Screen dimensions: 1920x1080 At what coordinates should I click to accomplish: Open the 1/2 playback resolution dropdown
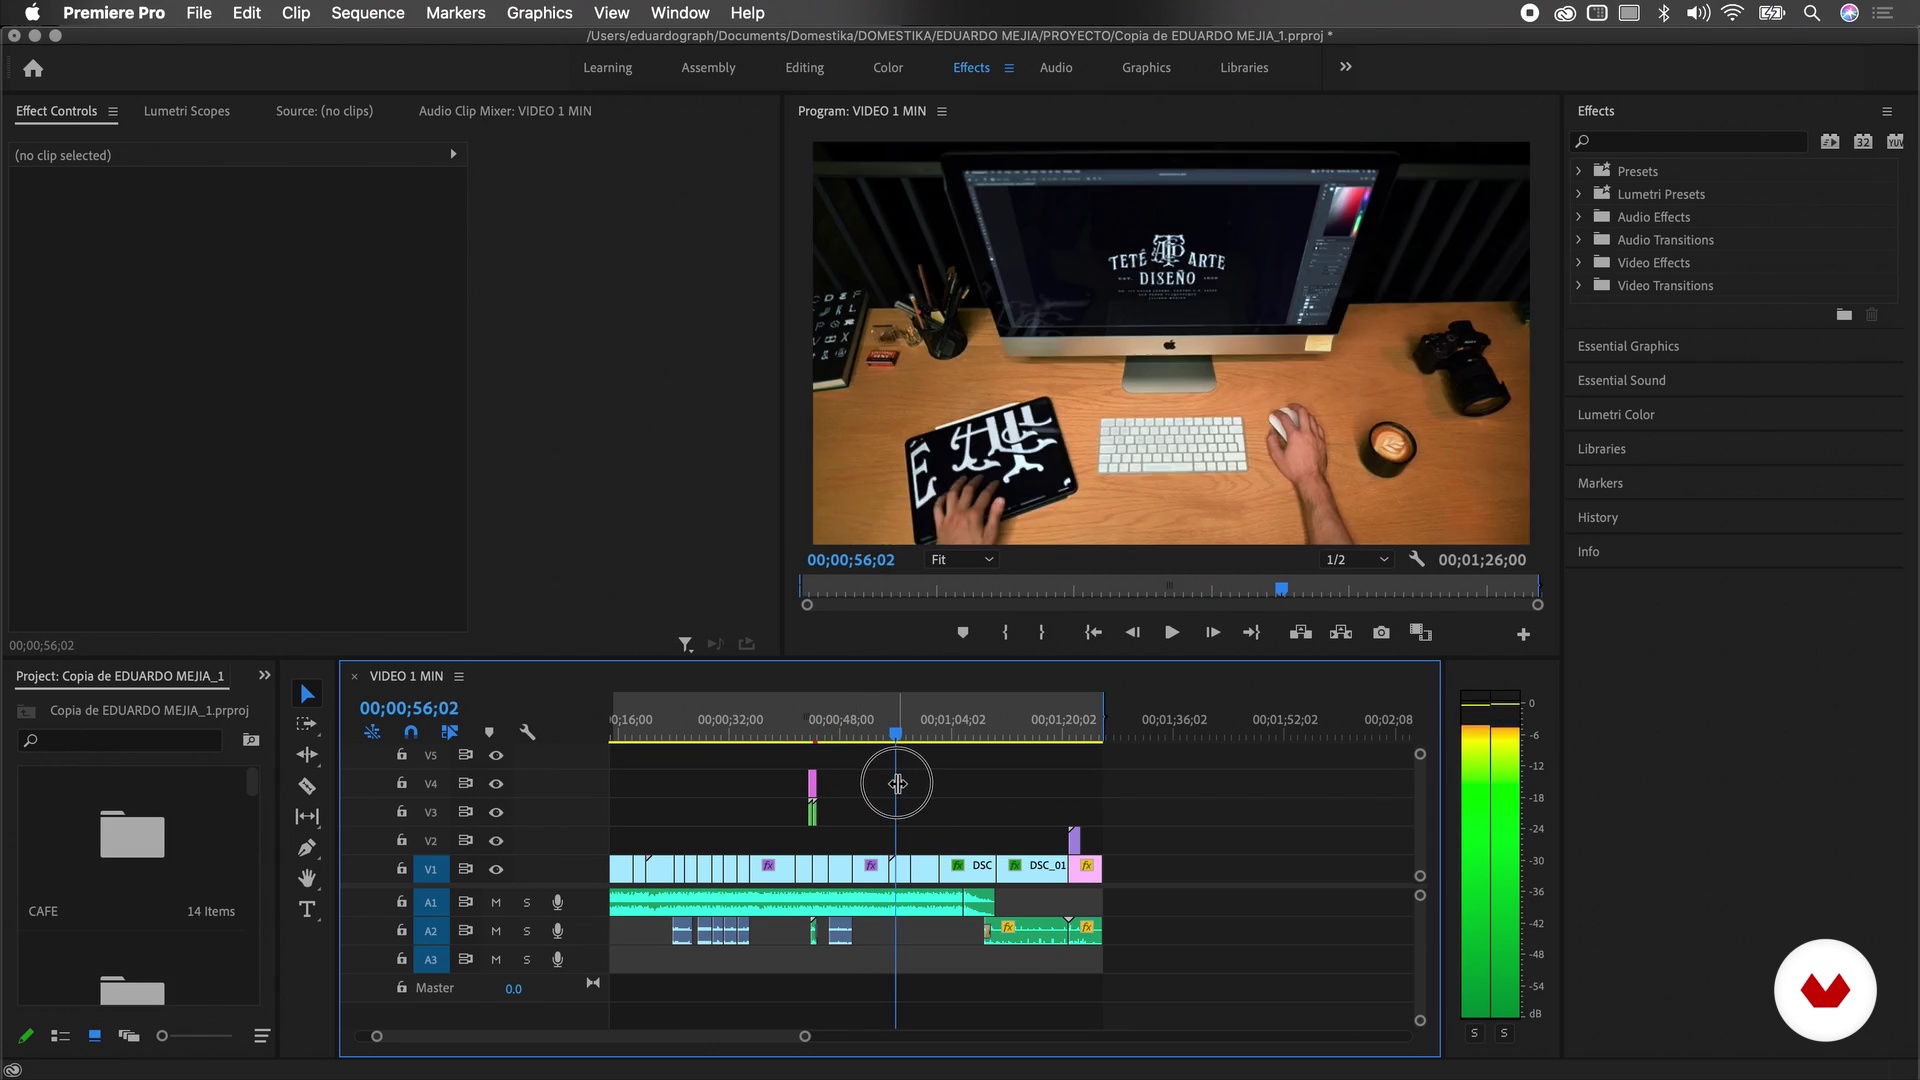[1357, 560]
